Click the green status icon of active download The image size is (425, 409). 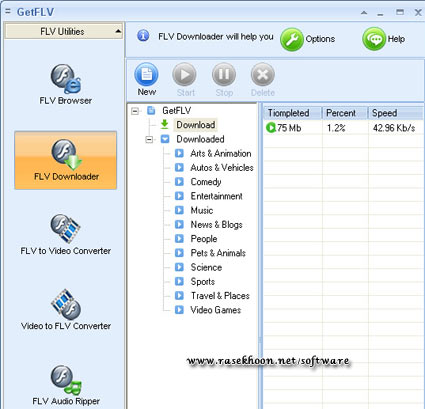271,128
